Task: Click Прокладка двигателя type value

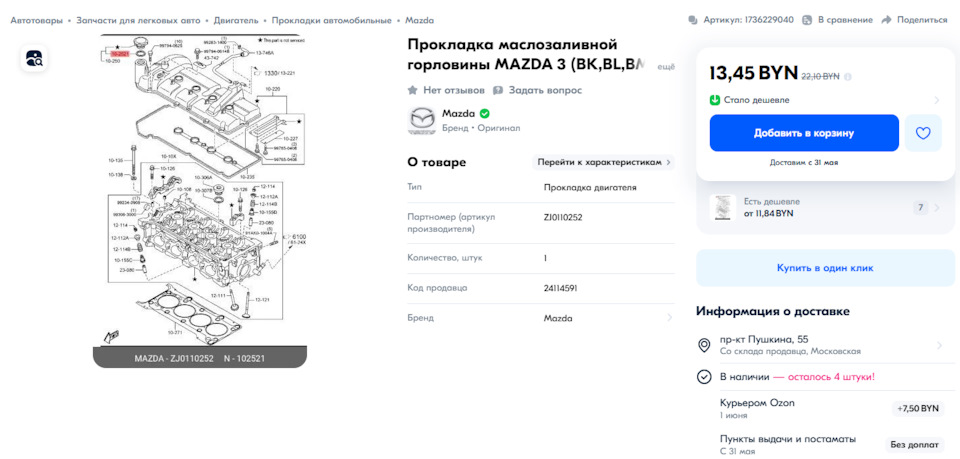Action: coord(590,187)
